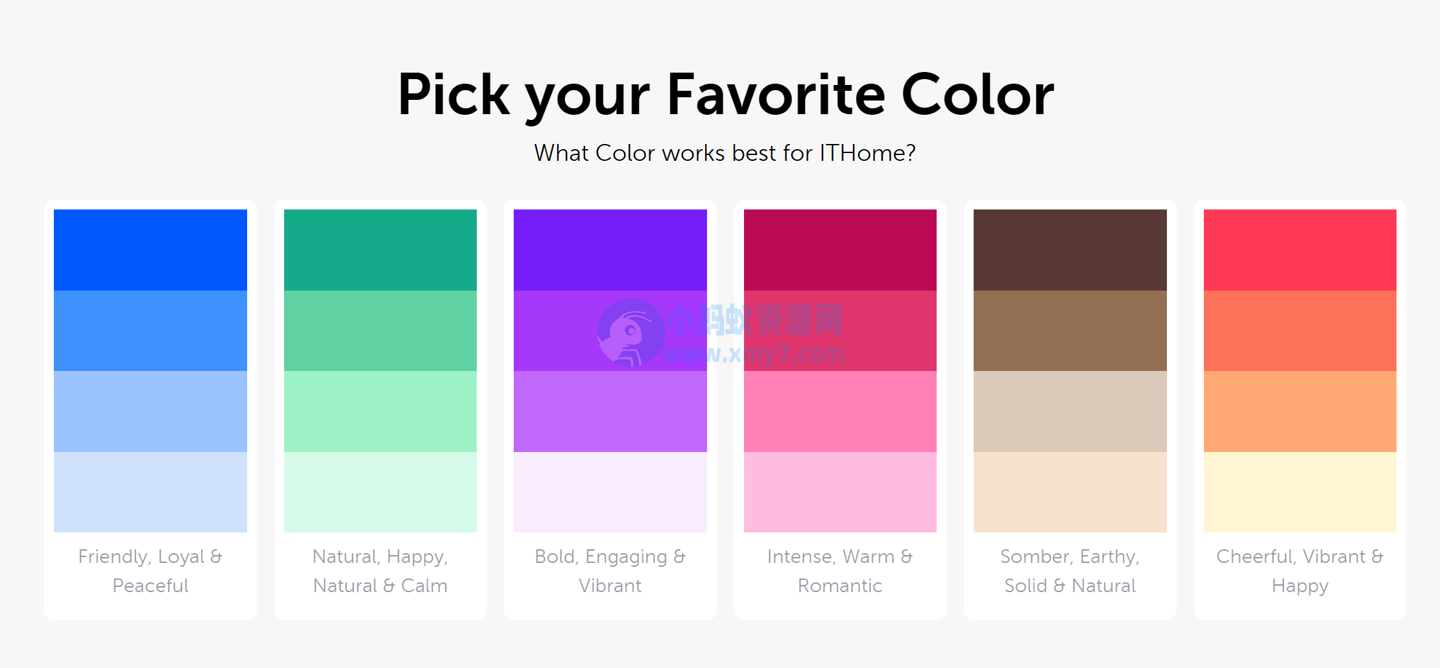Click the pale yellow bottom swatch

(1300, 492)
